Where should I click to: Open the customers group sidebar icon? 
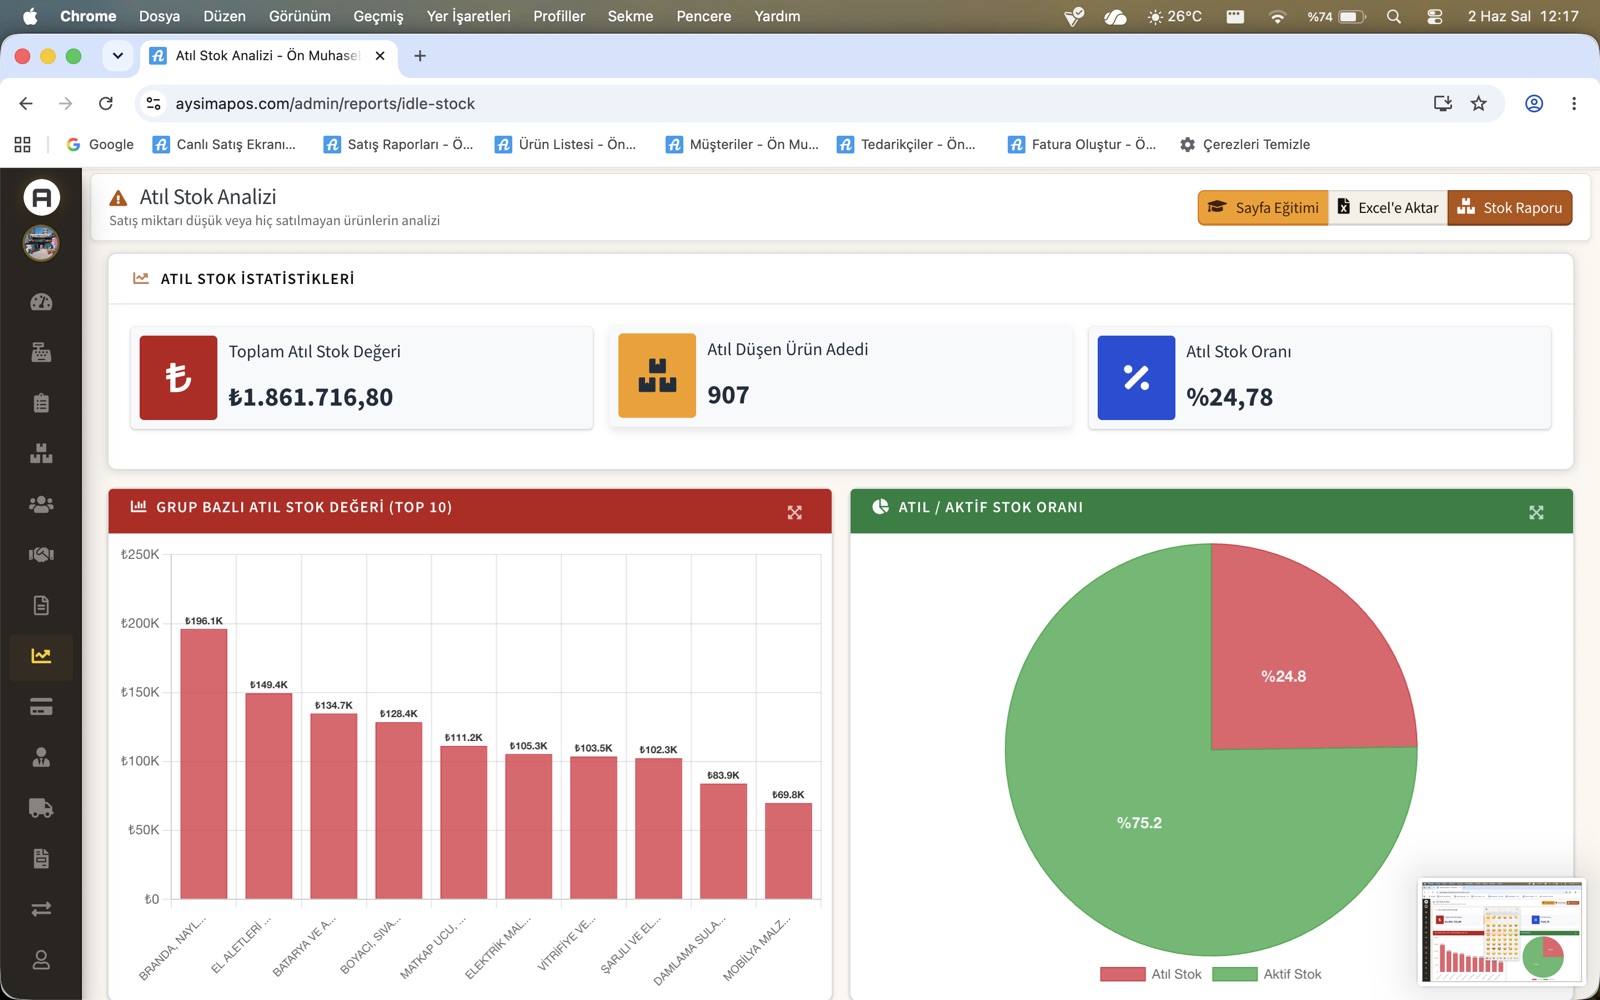pyautogui.click(x=41, y=504)
